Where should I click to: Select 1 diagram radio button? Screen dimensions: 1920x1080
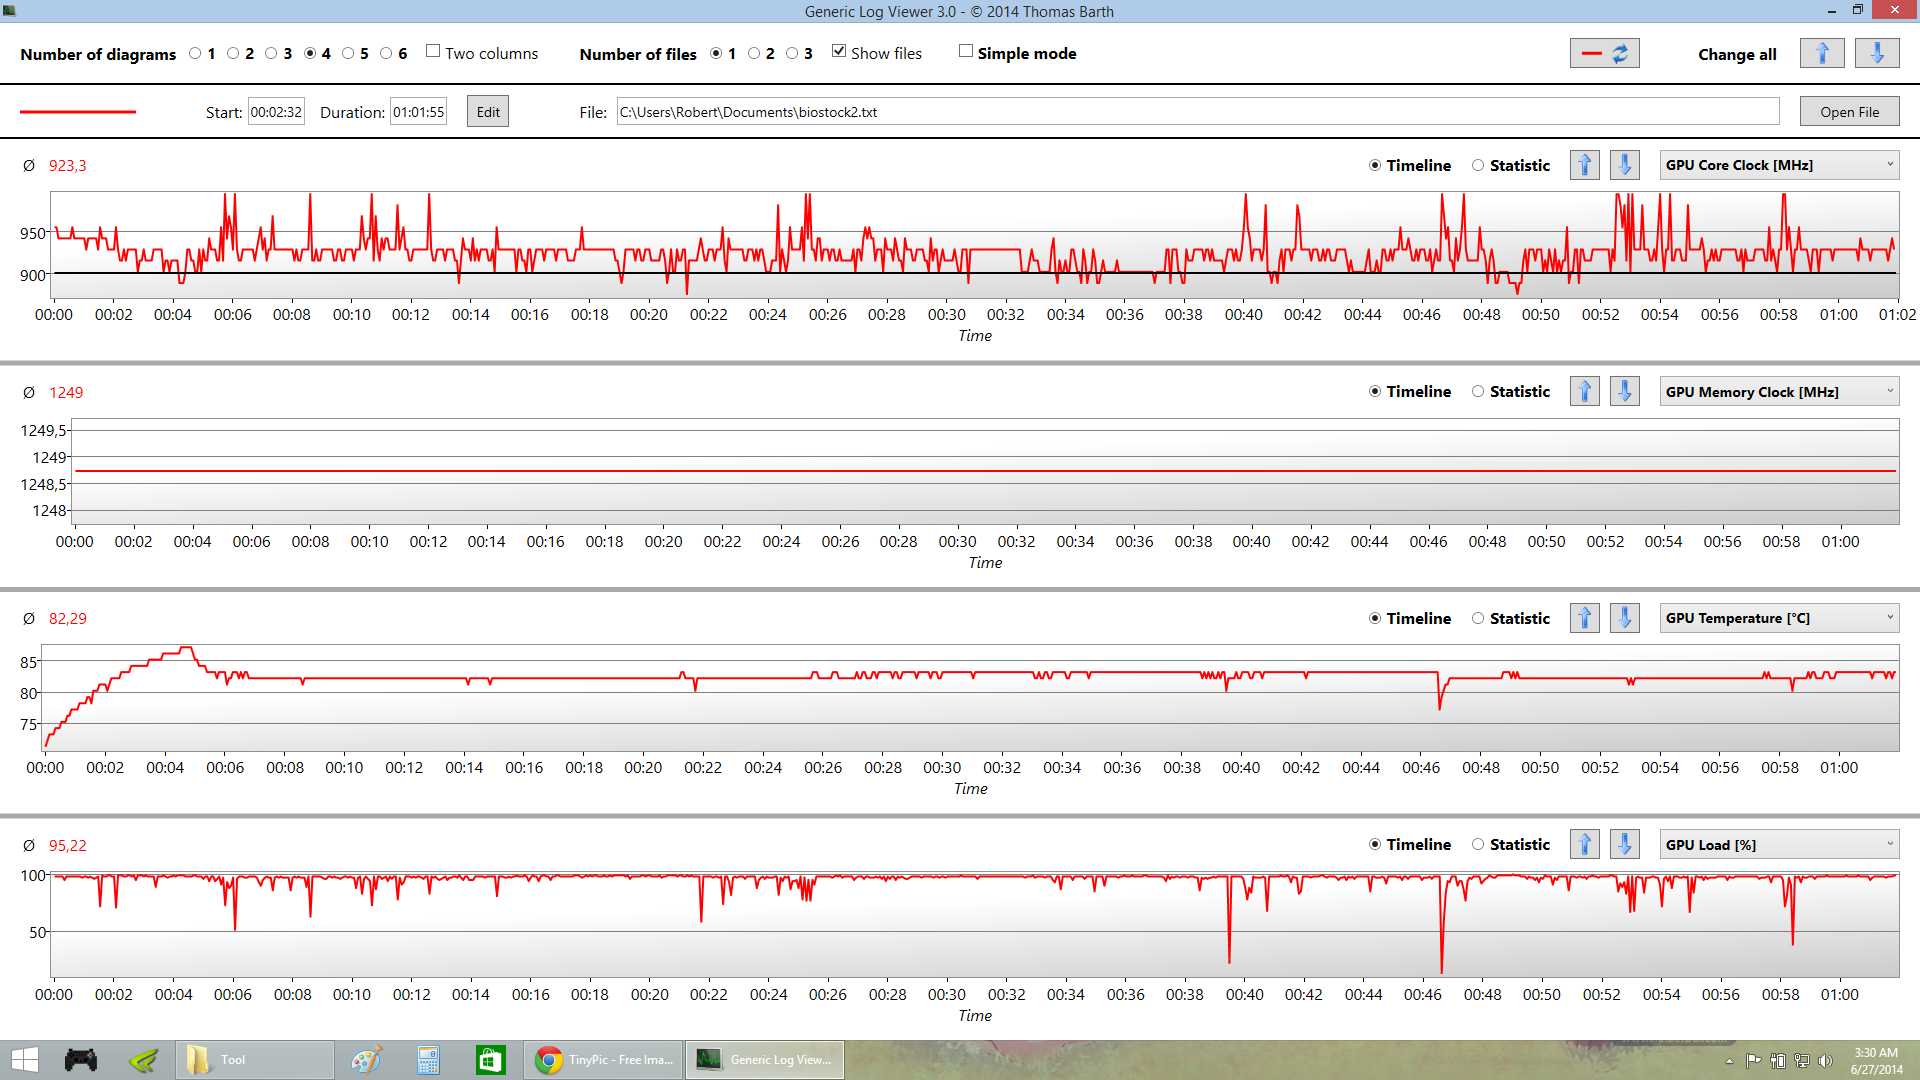(195, 54)
